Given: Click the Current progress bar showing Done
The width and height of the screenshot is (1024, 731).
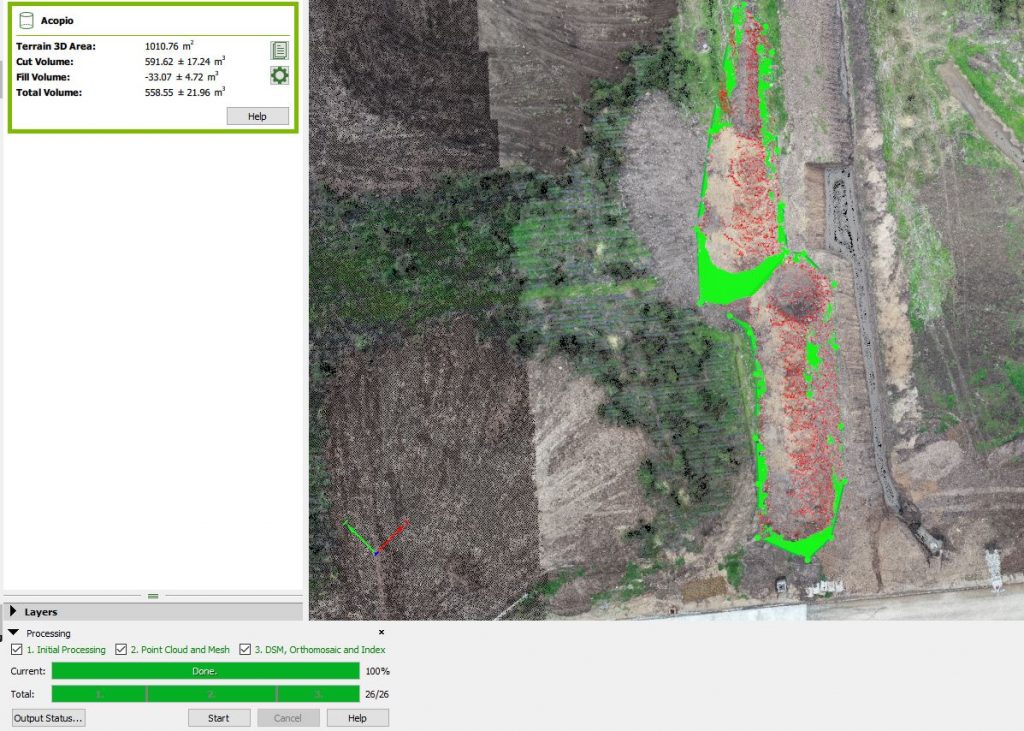Looking at the screenshot, I should (x=205, y=671).
